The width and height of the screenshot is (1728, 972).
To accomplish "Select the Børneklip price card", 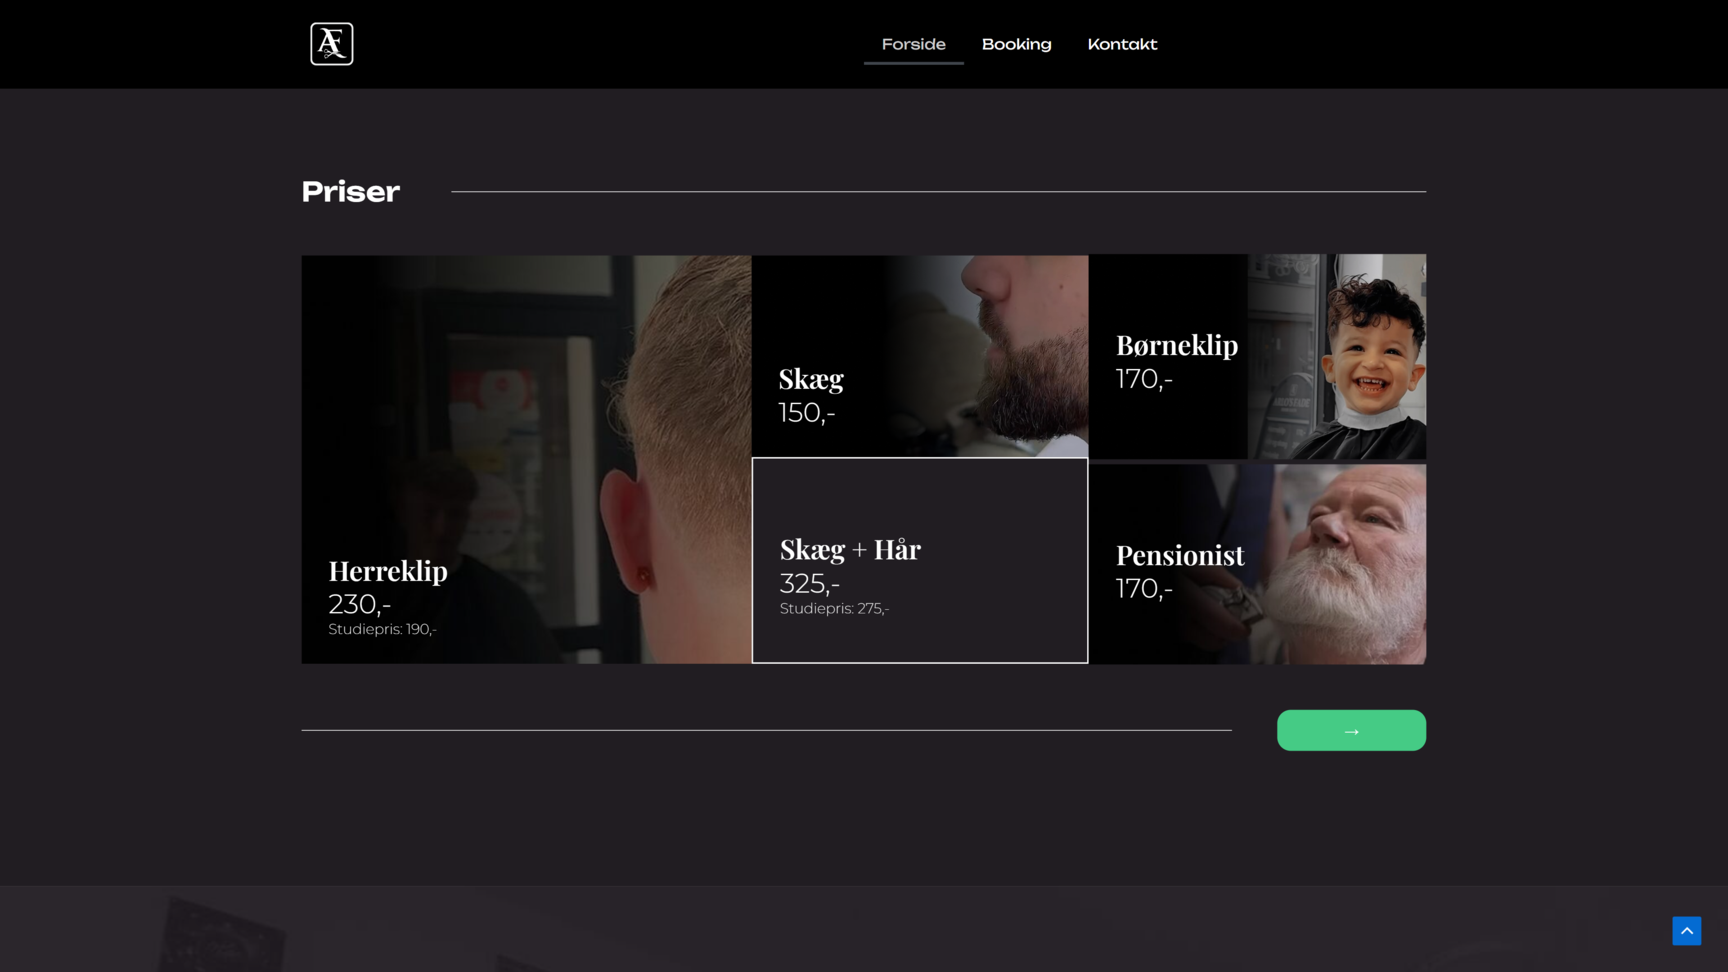I will point(1257,357).
